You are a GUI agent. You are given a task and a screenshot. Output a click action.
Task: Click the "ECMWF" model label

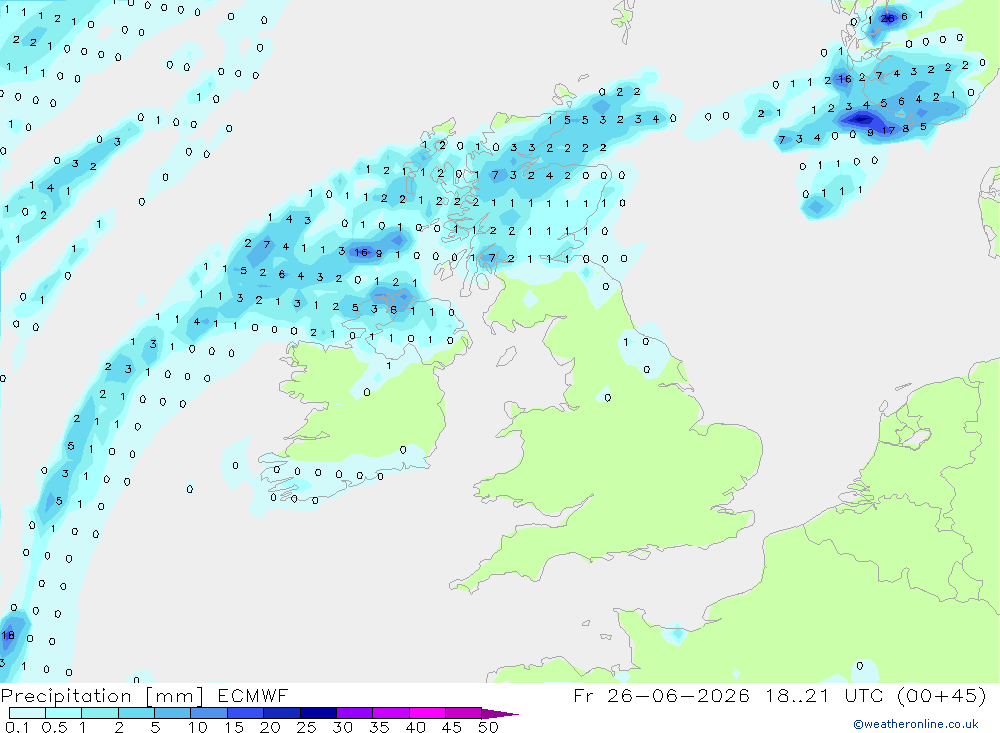tap(253, 695)
